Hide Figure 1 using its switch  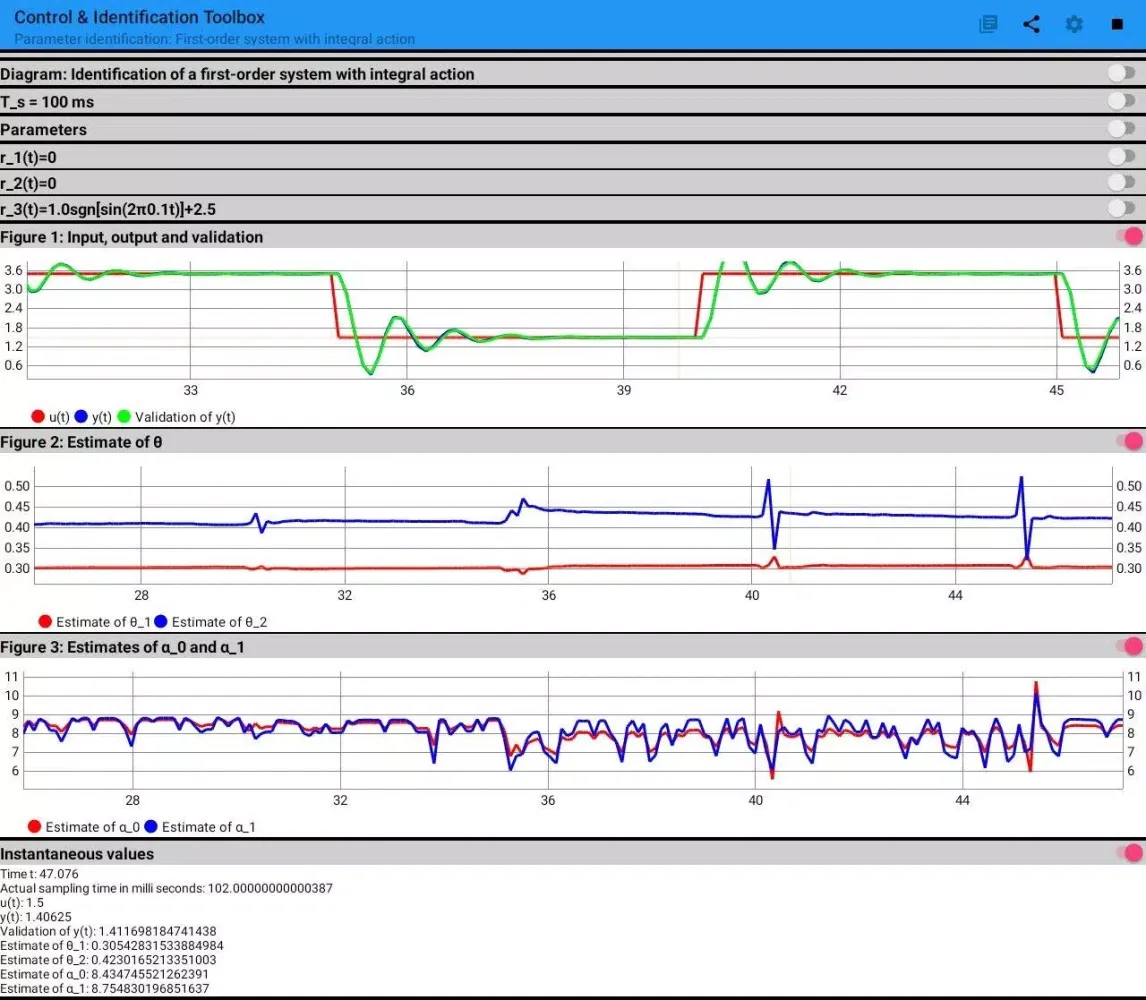(1128, 236)
